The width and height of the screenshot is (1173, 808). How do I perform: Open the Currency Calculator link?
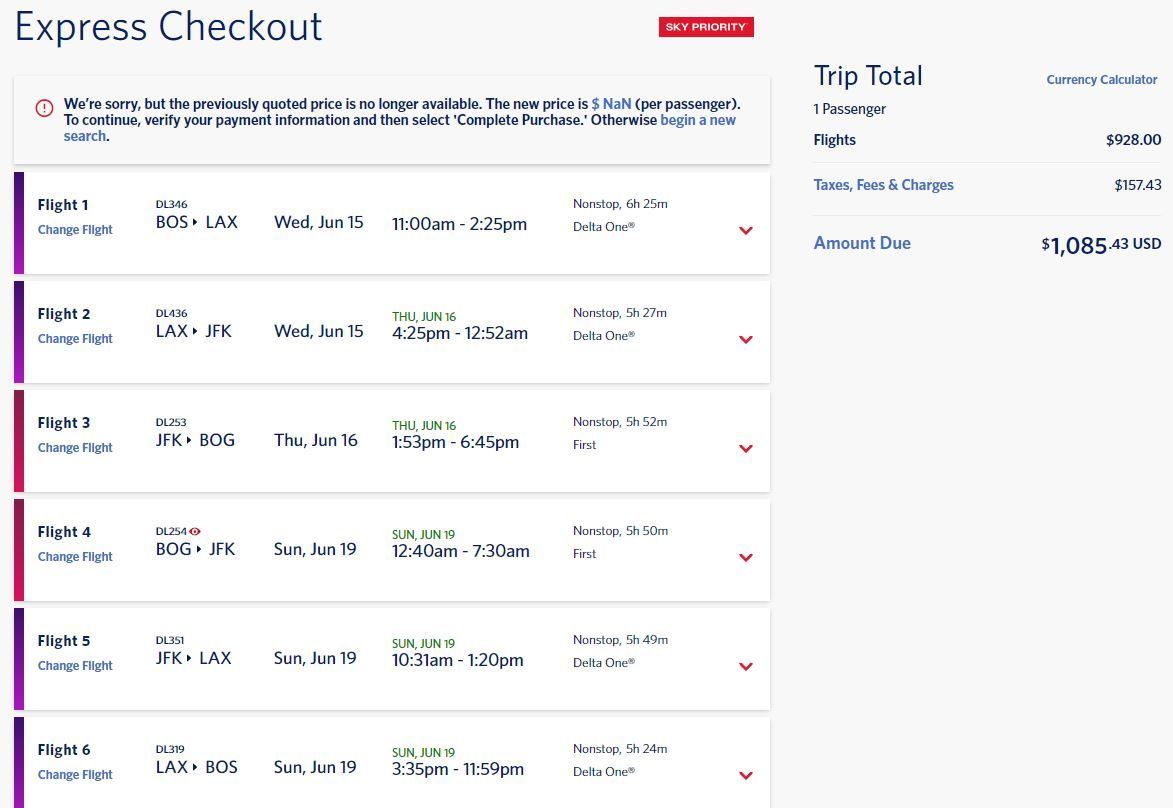point(1101,79)
